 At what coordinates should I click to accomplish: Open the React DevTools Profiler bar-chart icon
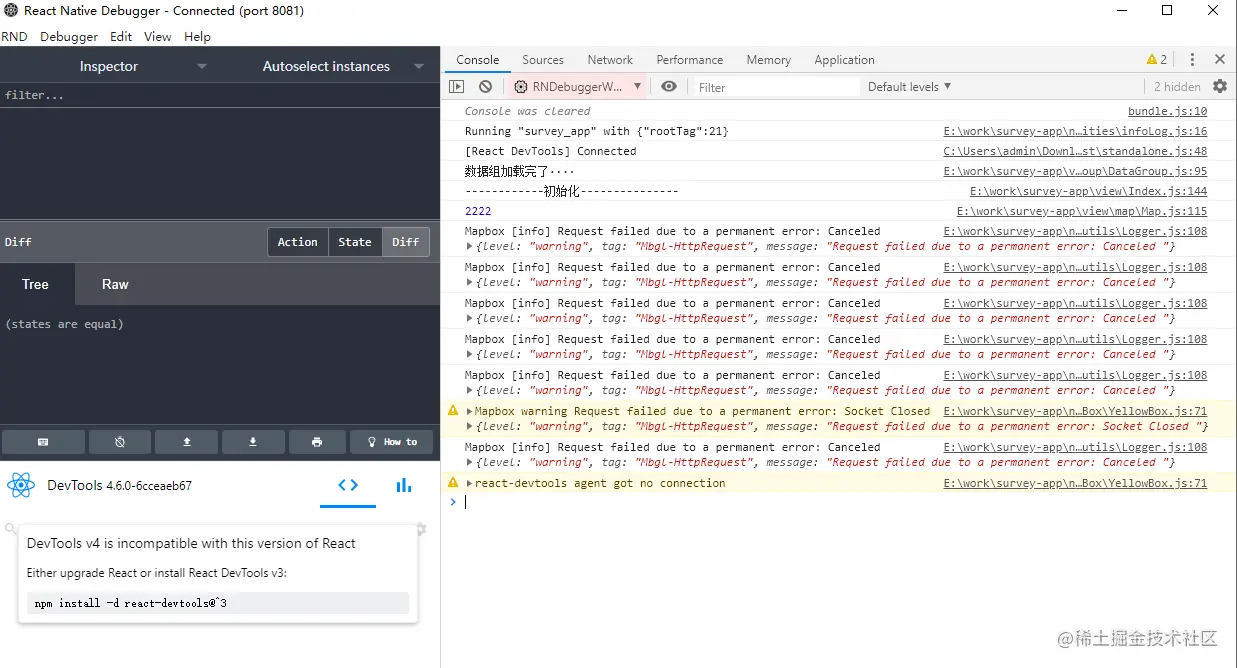click(404, 485)
